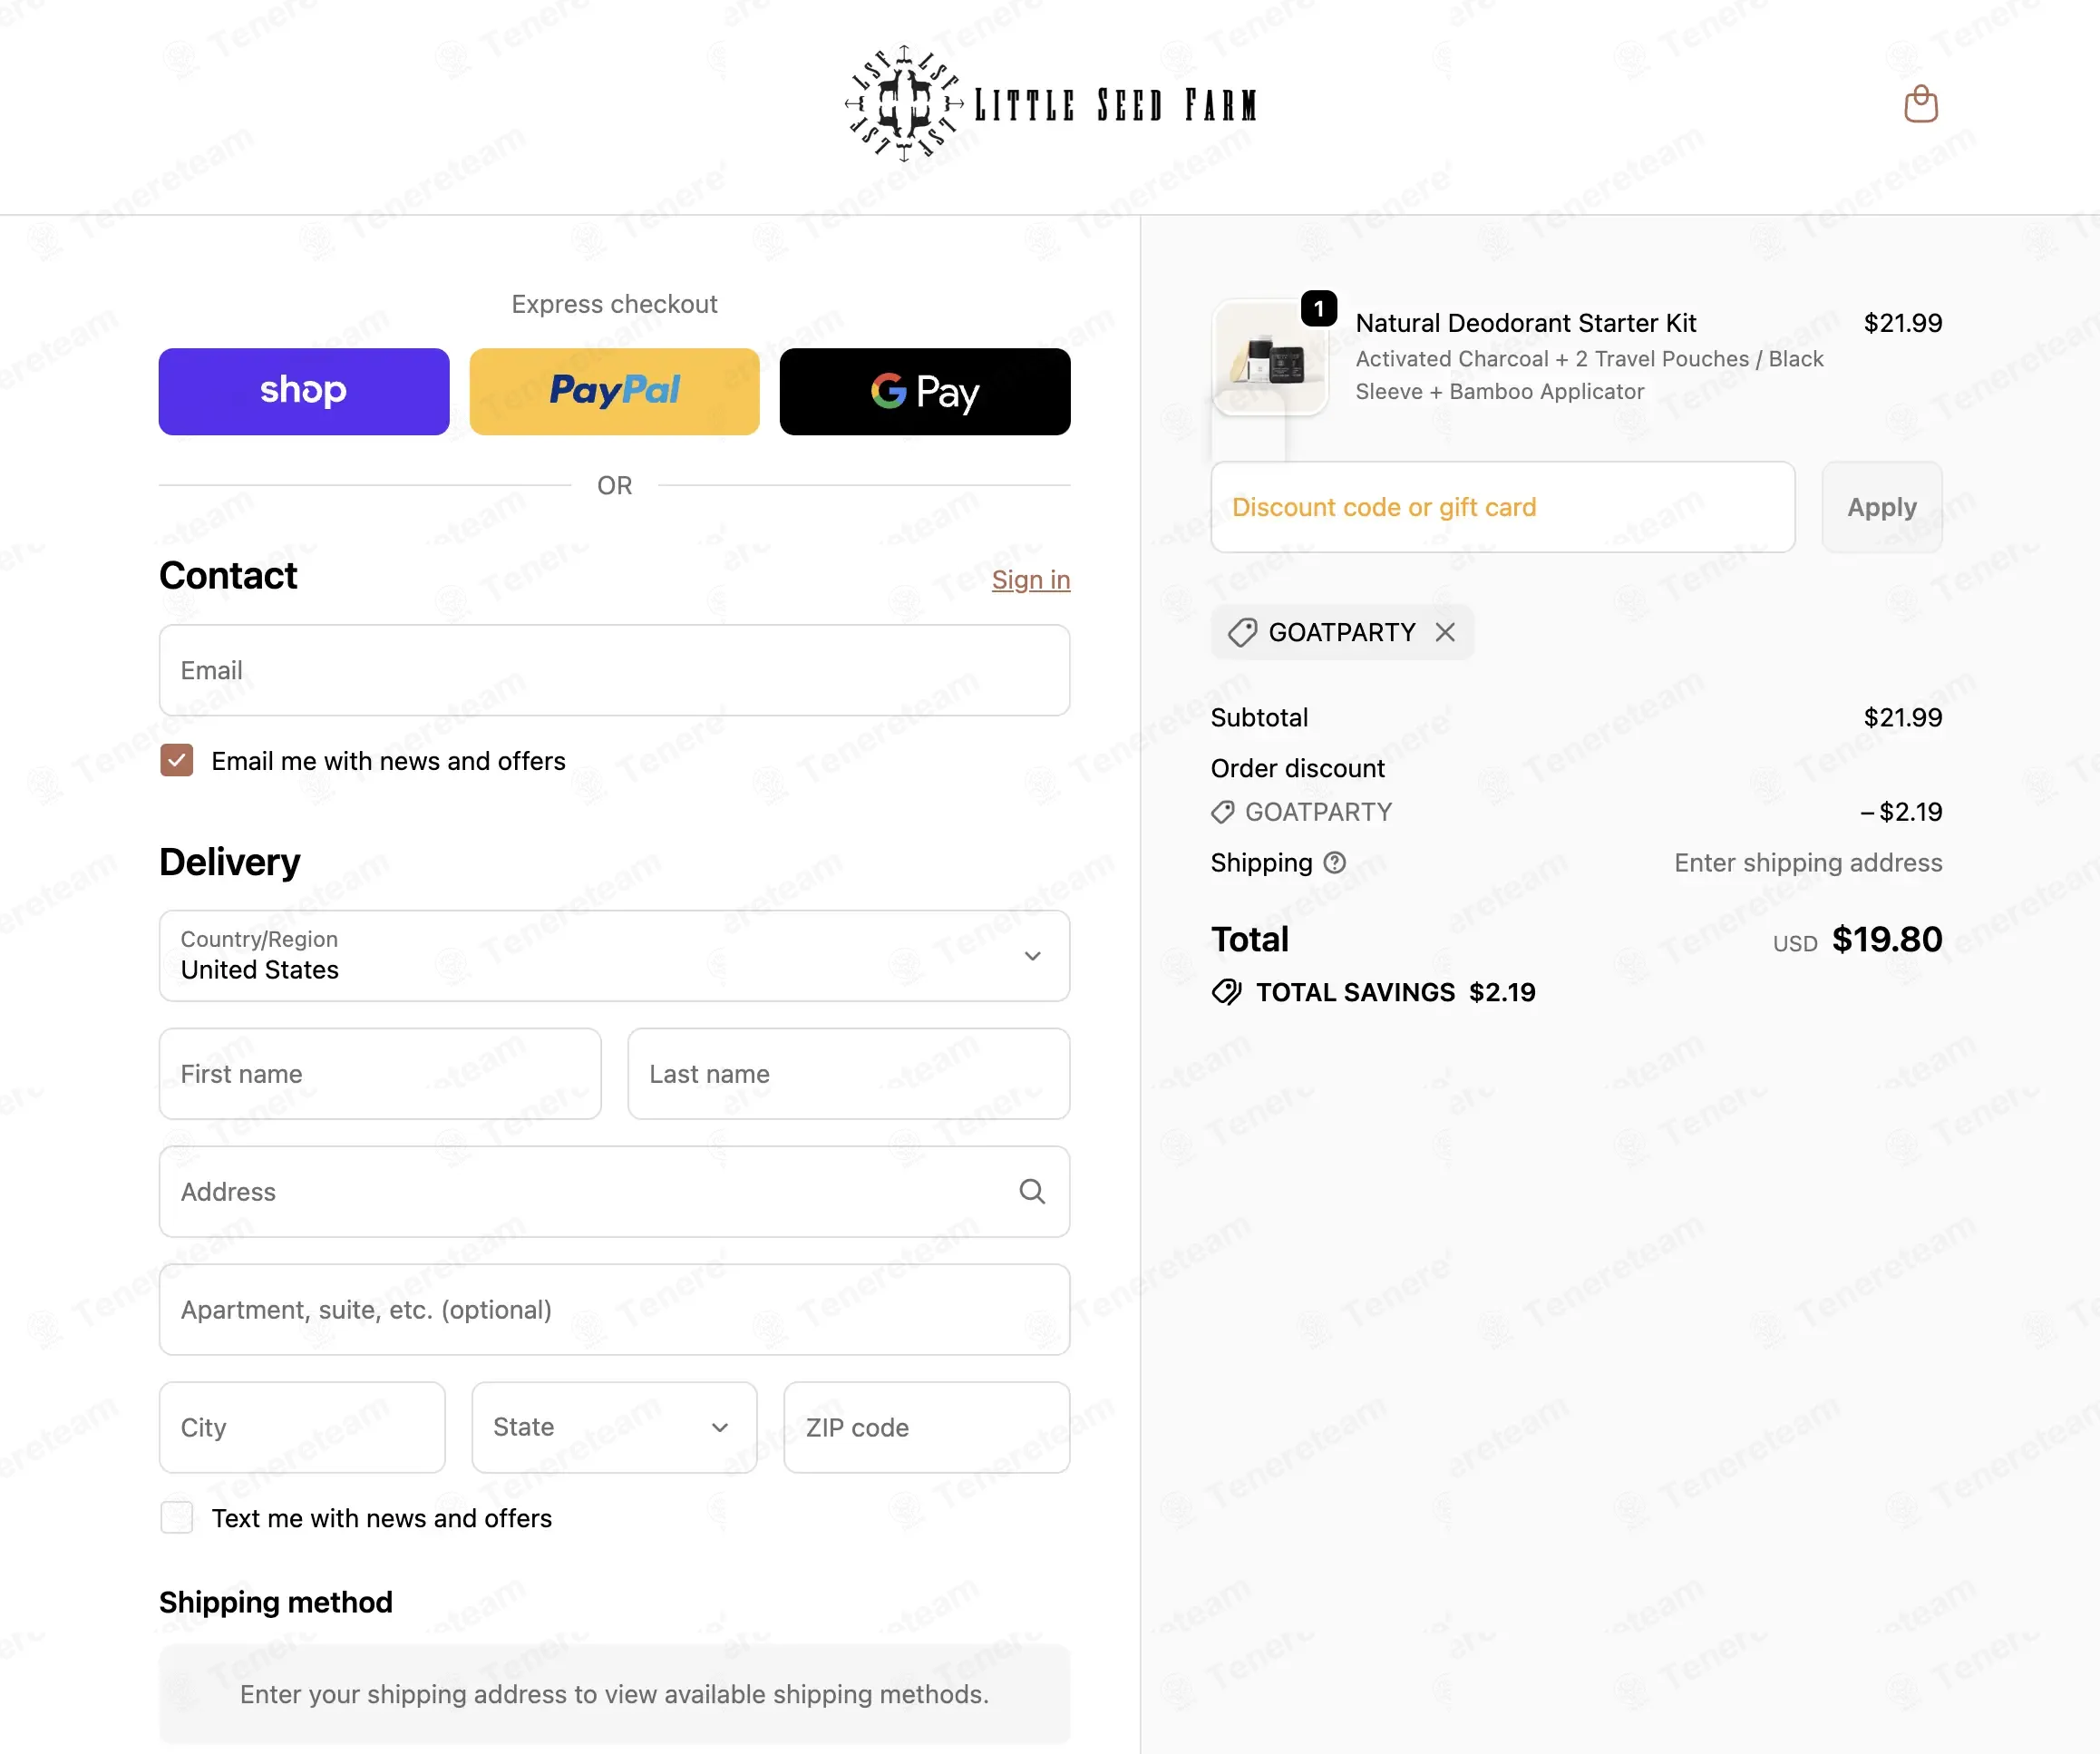Expand the State dropdown
Screen dimensions: 2100x1754
point(614,1427)
